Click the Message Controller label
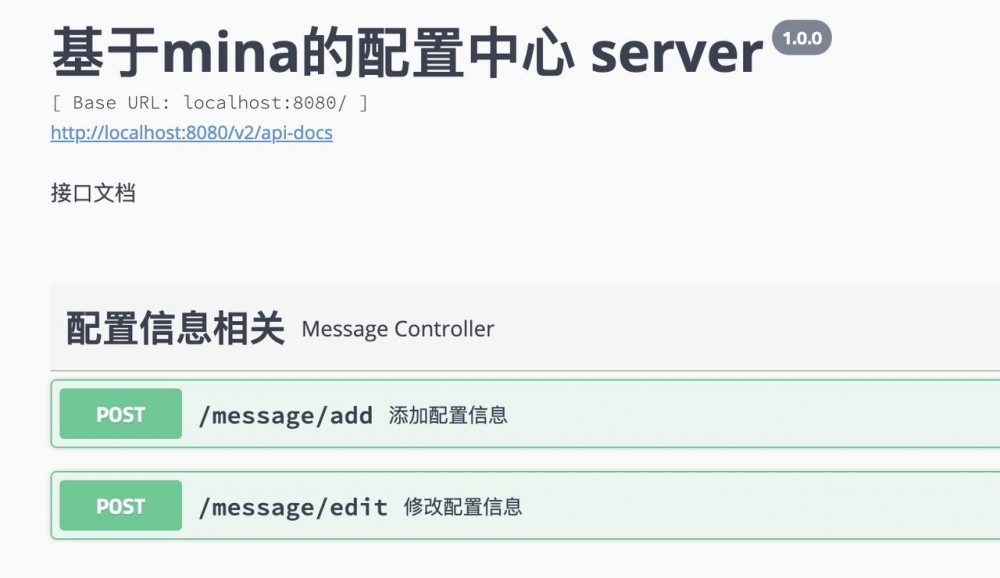The width and height of the screenshot is (1000, 578). (399, 329)
